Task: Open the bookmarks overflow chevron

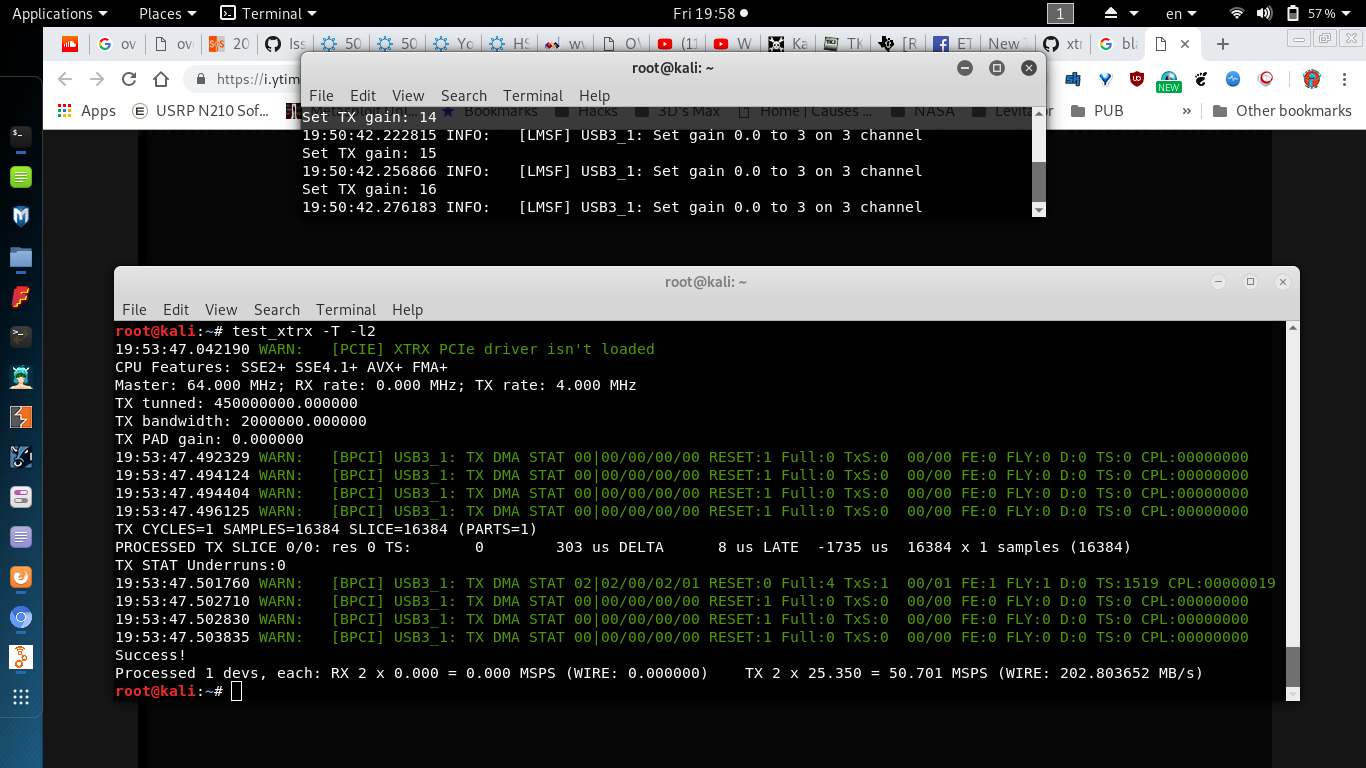Action: click(x=1187, y=110)
